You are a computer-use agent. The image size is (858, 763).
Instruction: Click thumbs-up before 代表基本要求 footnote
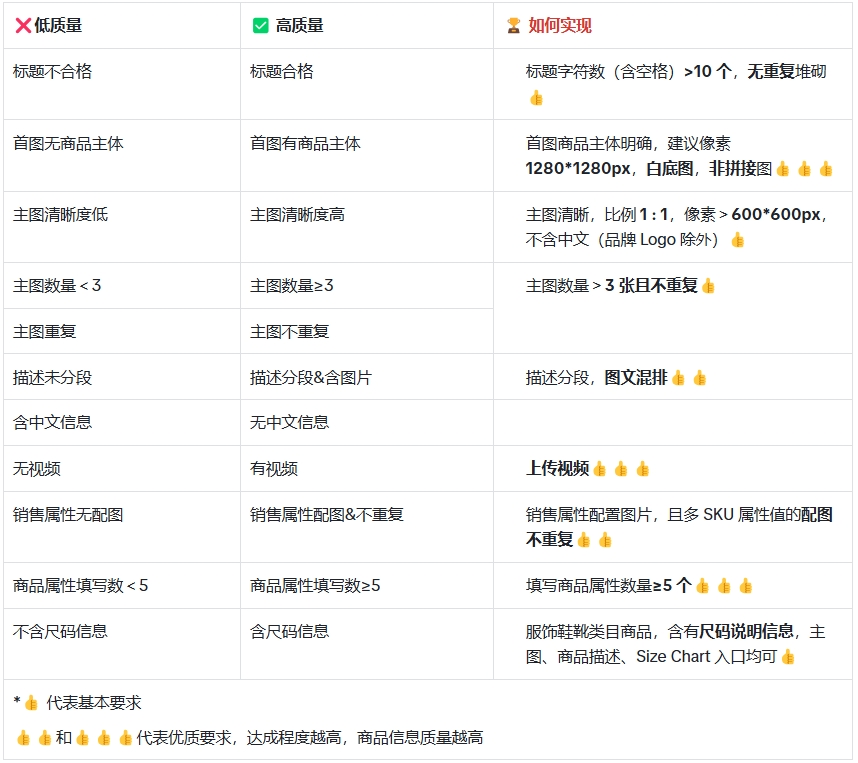31,703
